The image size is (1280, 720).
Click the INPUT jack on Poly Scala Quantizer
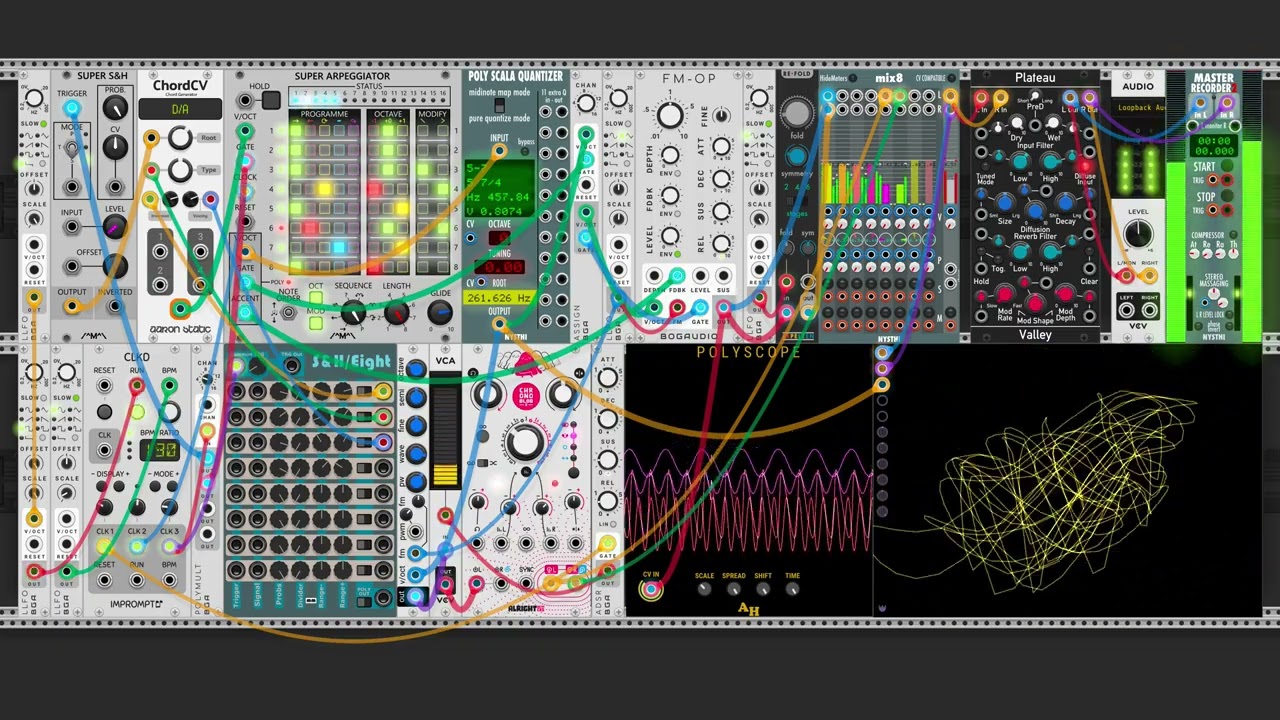pyautogui.click(x=499, y=152)
